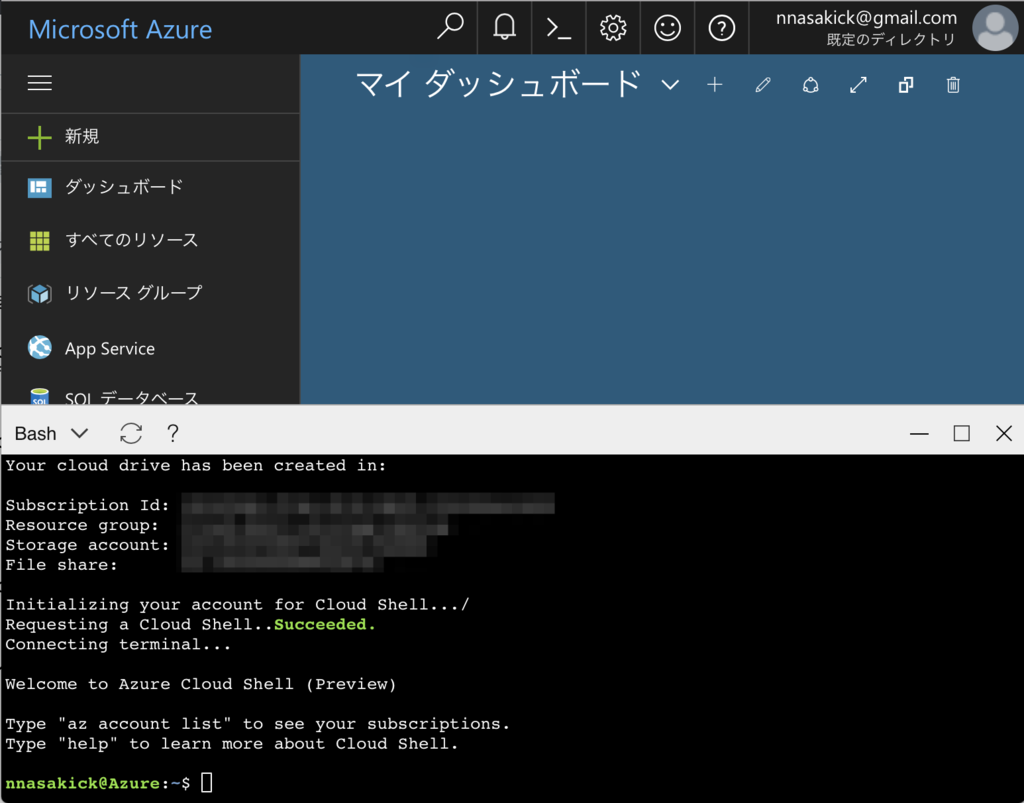
Task: Open ダッシュボード in sidebar
Action: 150,187
